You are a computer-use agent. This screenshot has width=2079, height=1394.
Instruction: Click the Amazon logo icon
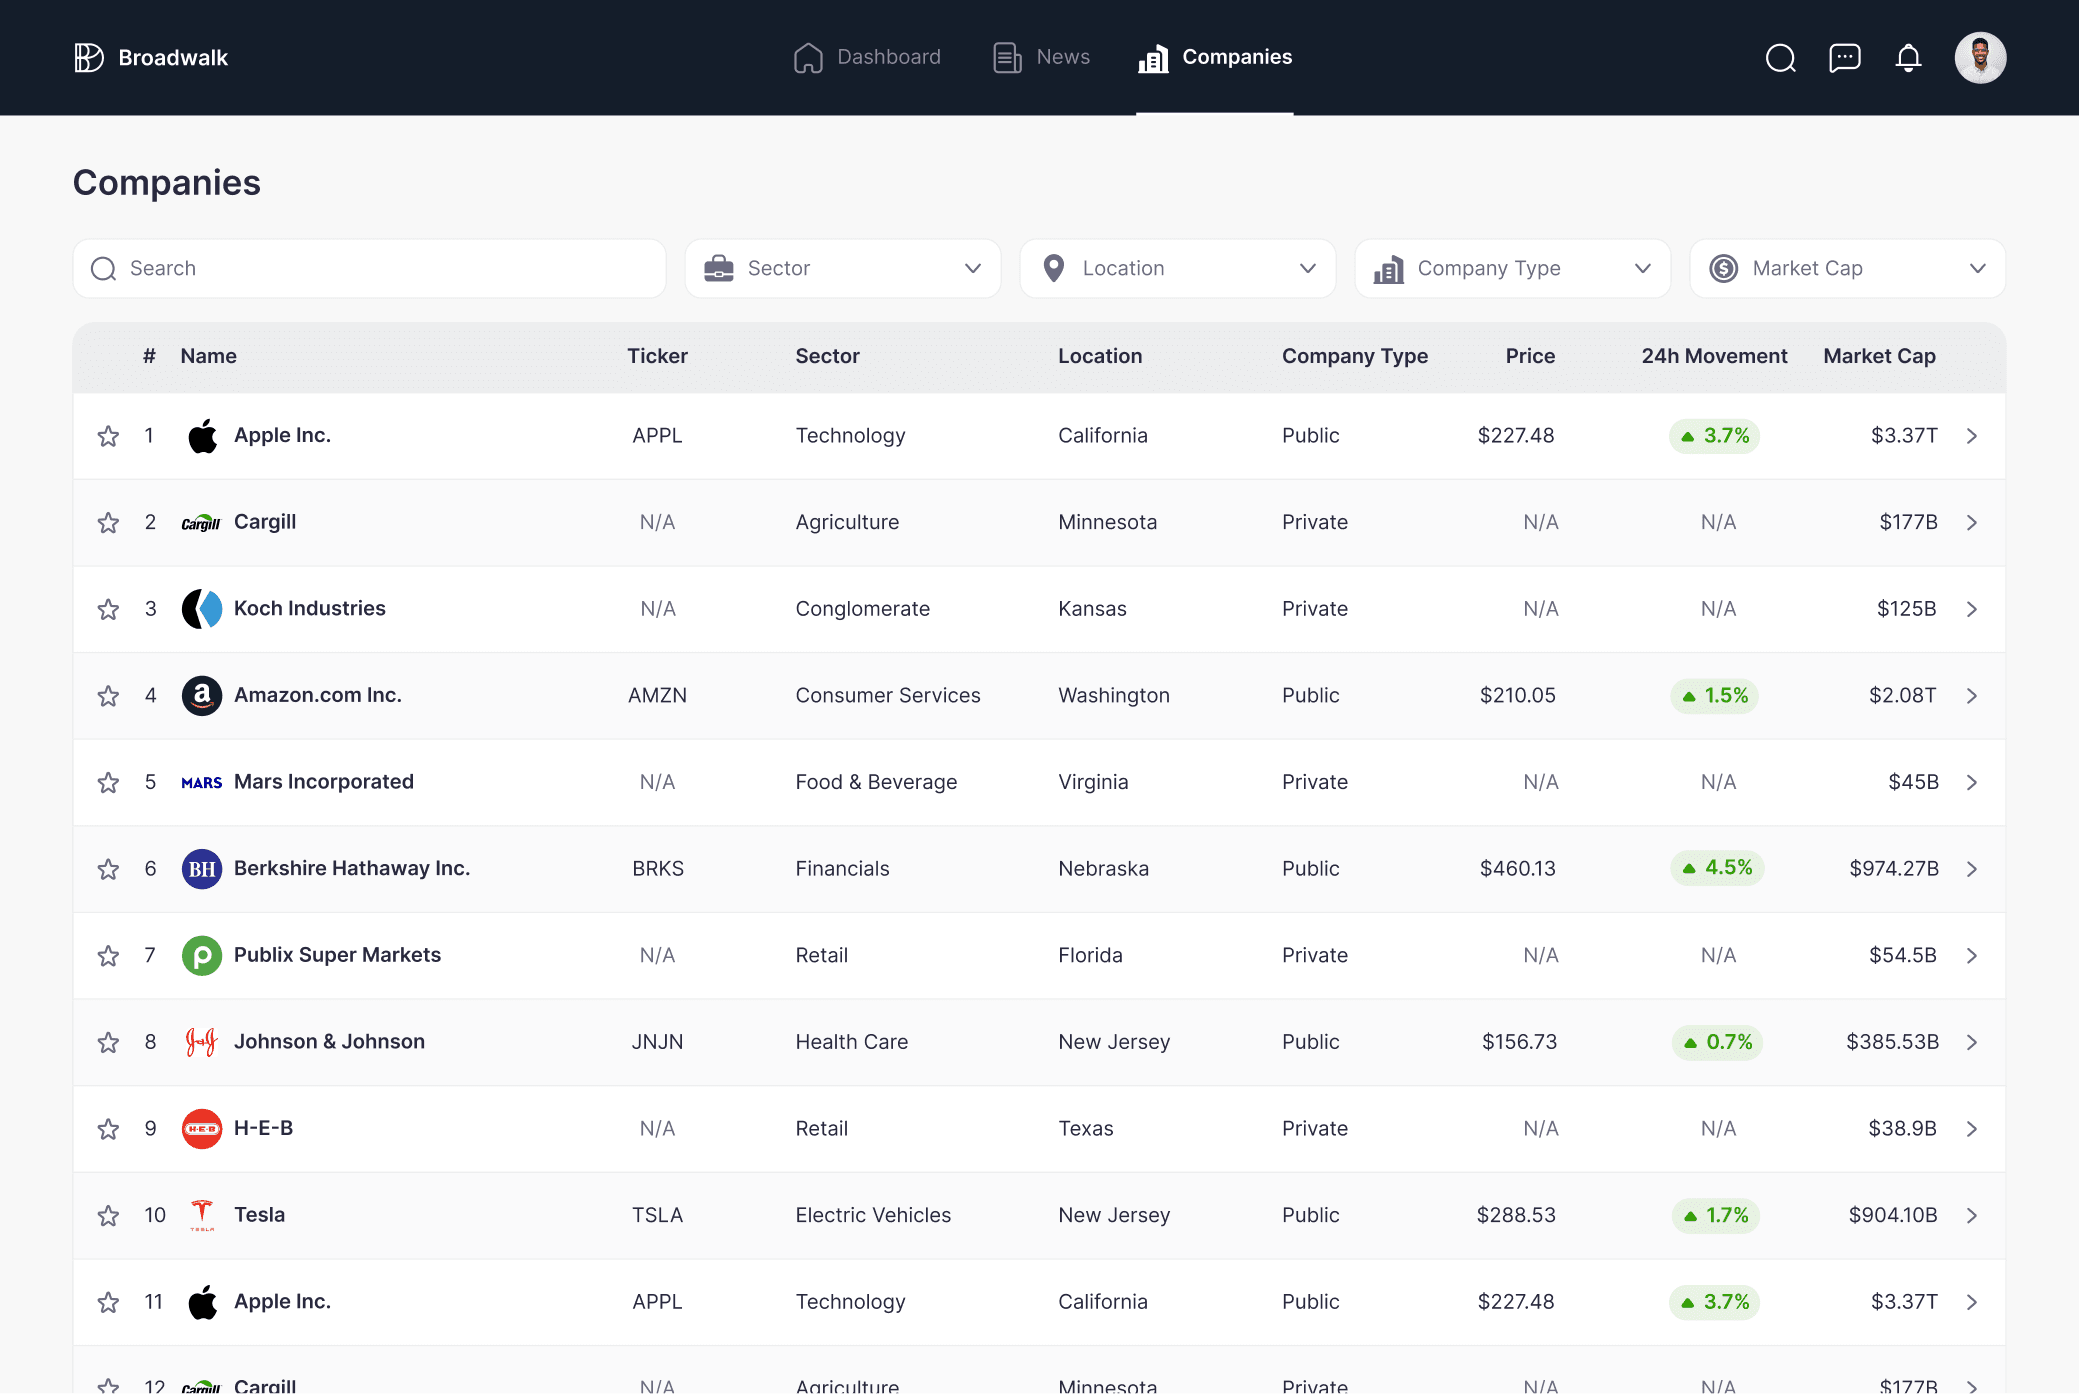(202, 696)
